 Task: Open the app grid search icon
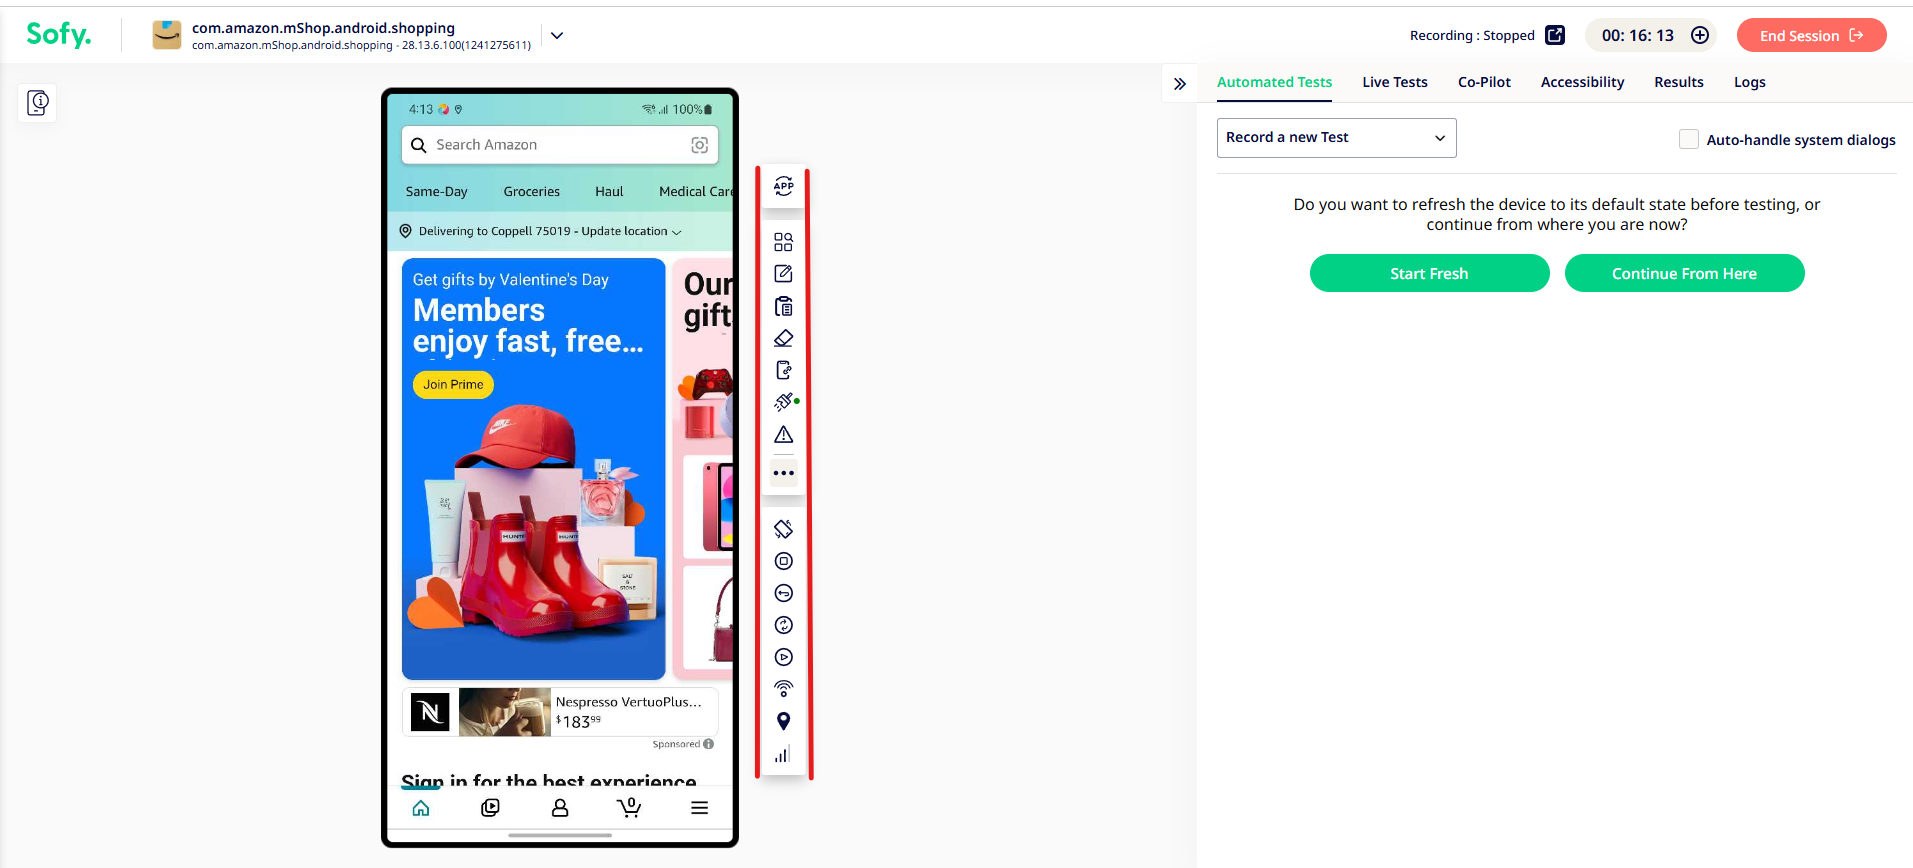click(x=784, y=242)
